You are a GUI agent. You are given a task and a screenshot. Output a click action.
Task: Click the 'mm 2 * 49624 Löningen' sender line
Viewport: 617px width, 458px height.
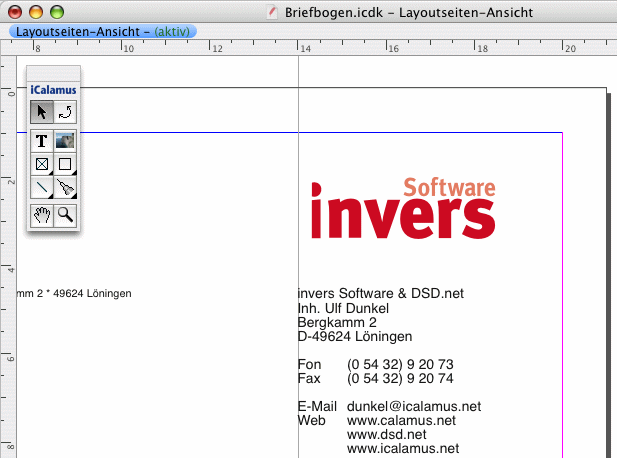click(74, 294)
